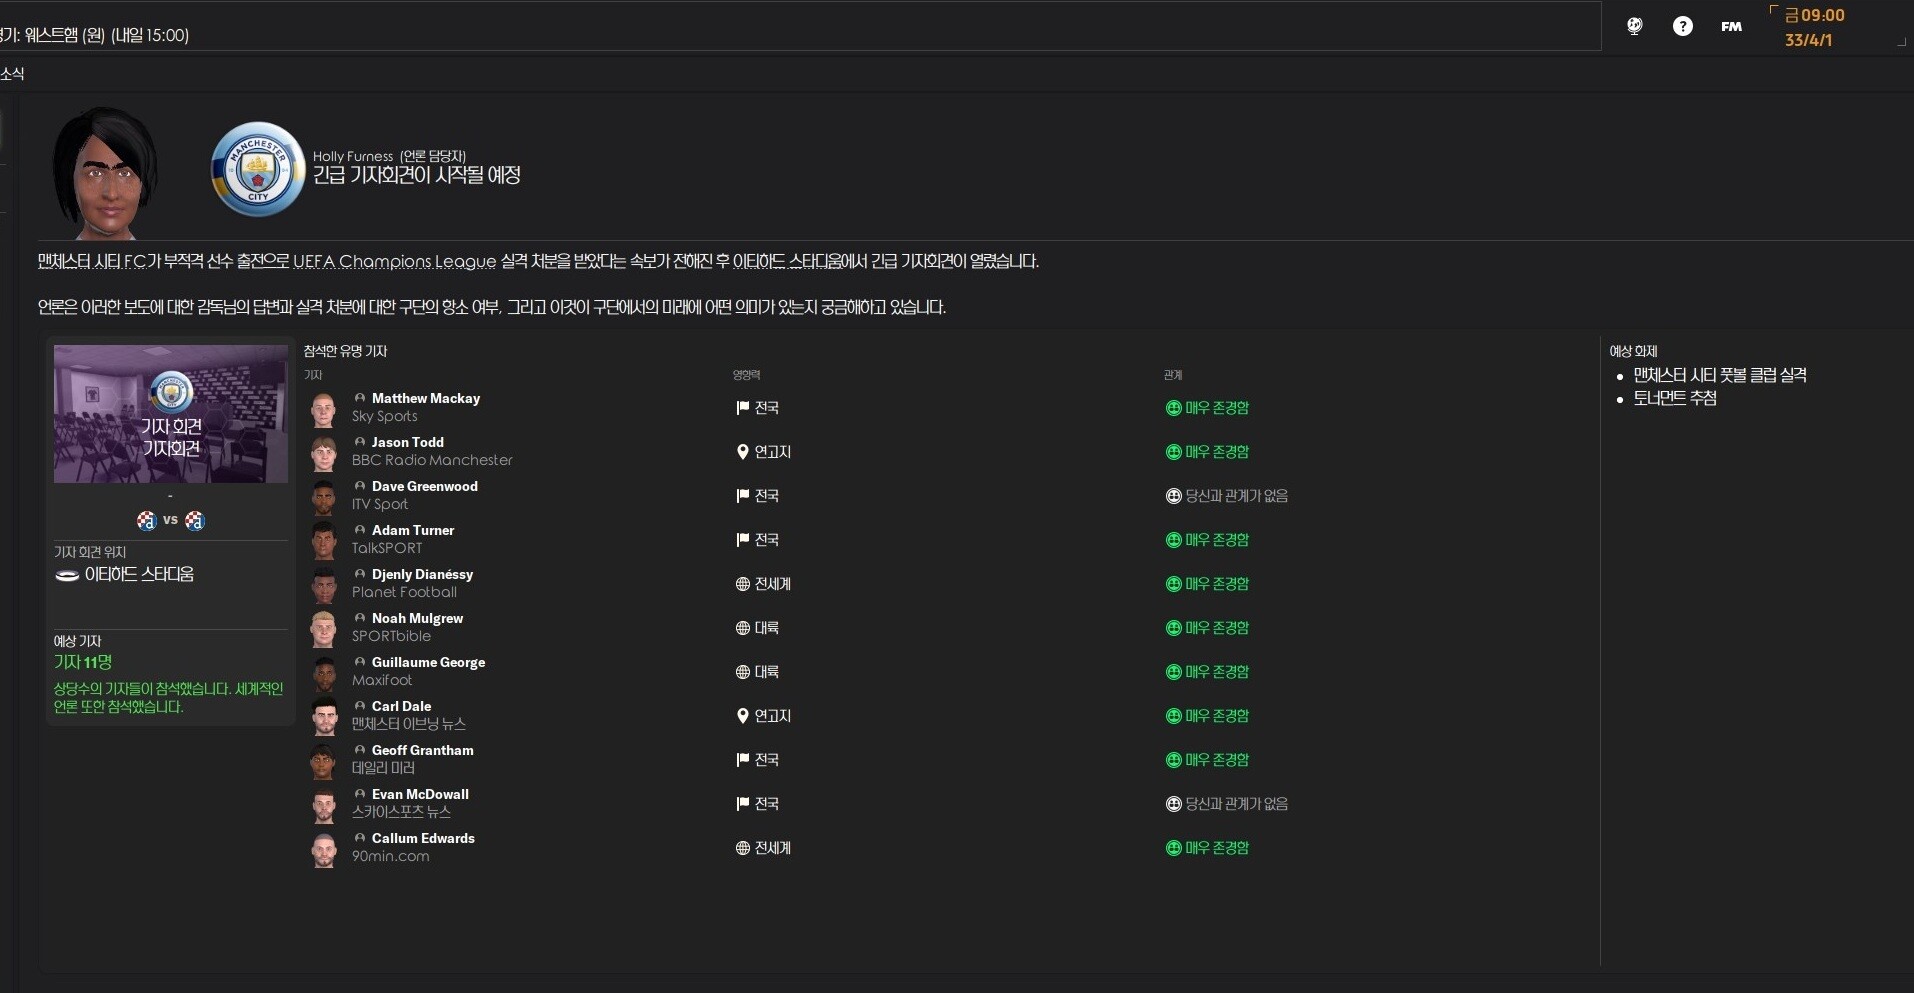Open Holly Furness's portrait
The height and width of the screenshot is (993, 1914).
point(105,173)
